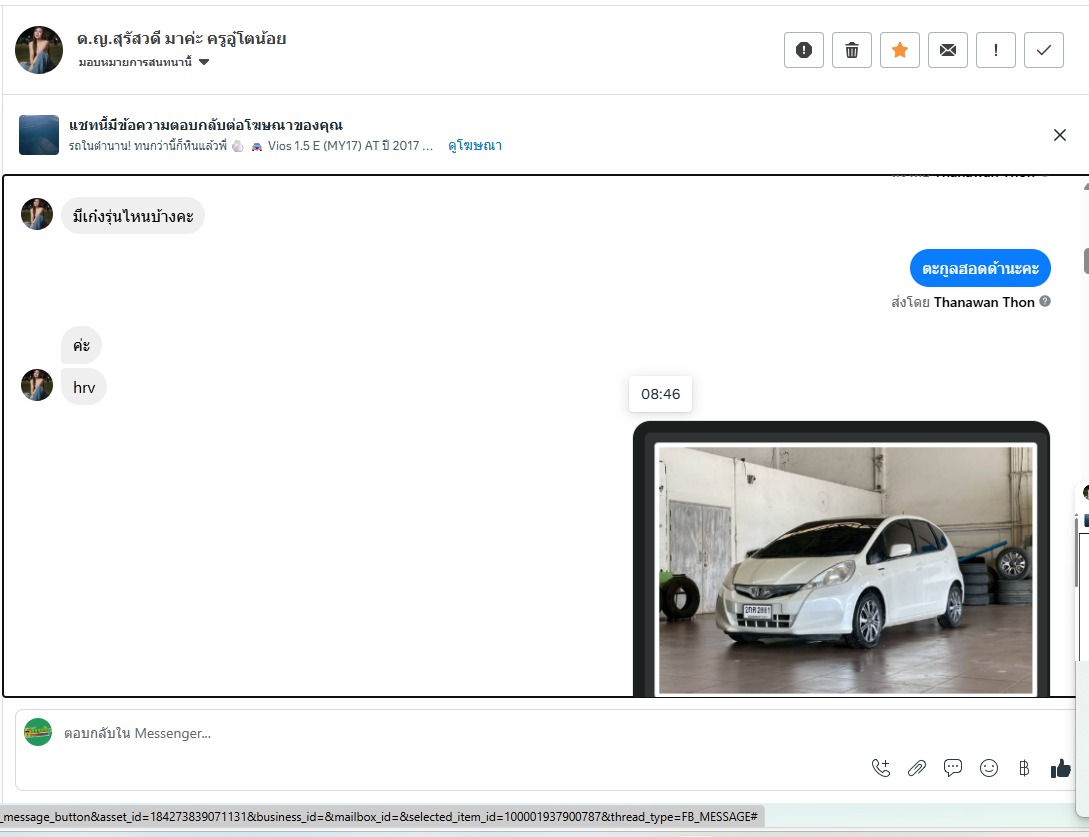Mark conversation unread with envelope icon
The width and height of the screenshot is (1089, 837).
[948, 50]
